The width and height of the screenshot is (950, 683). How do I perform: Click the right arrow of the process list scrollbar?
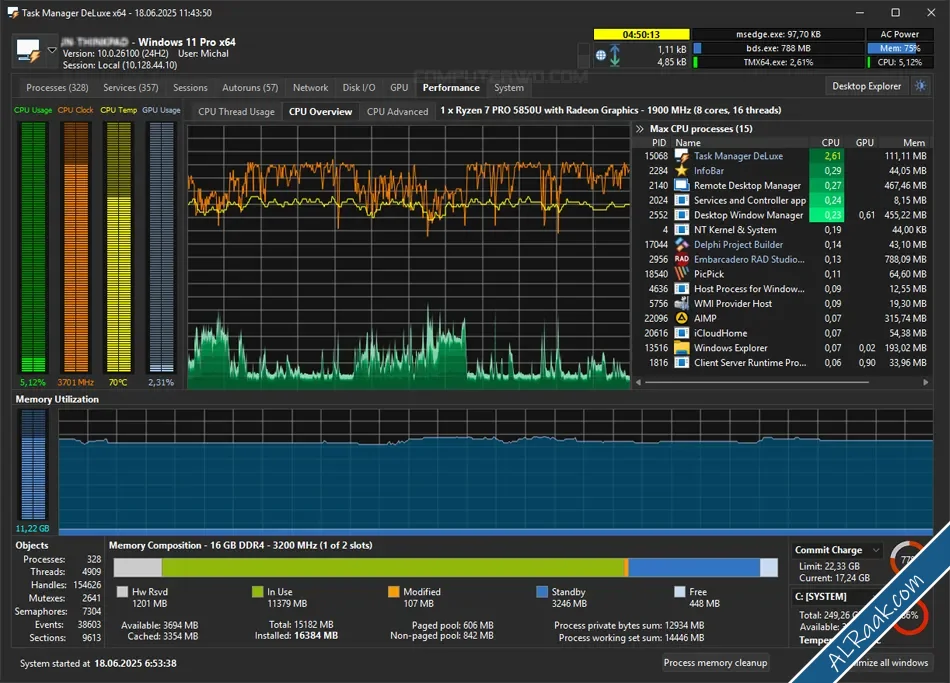(x=925, y=382)
